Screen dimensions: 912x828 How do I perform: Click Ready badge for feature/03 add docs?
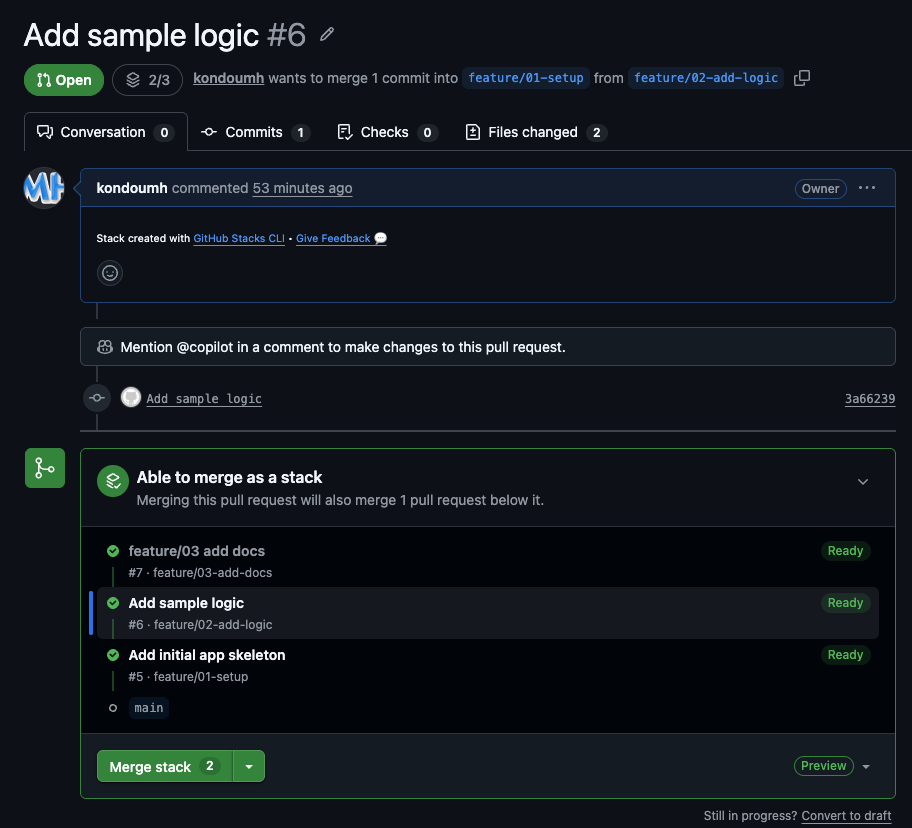click(845, 551)
